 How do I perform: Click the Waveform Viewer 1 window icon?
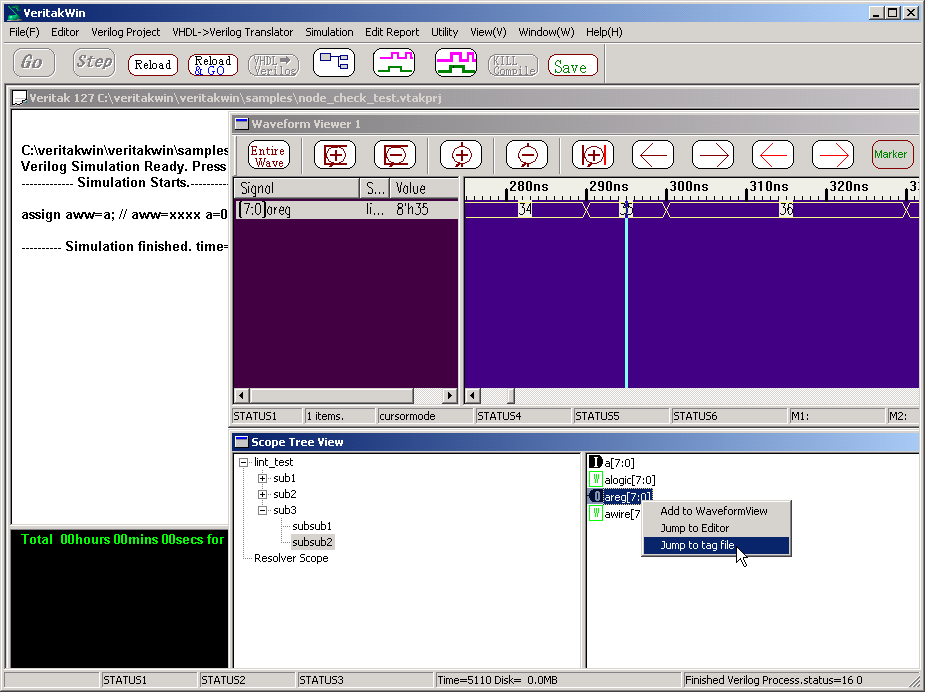[241, 124]
